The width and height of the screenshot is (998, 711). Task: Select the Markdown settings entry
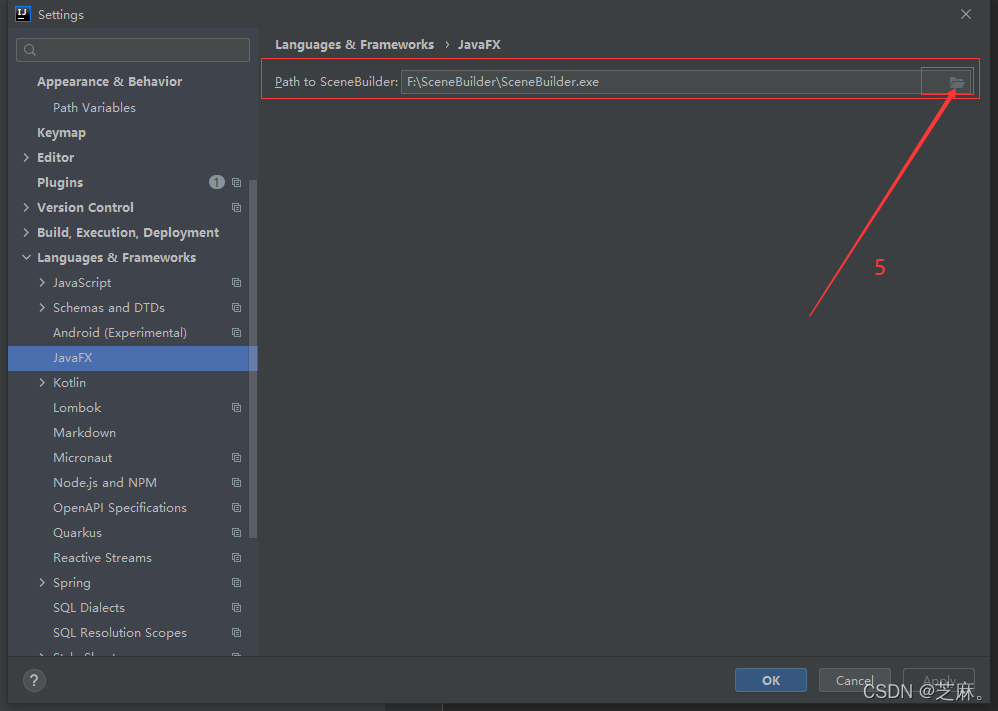click(x=84, y=433)
